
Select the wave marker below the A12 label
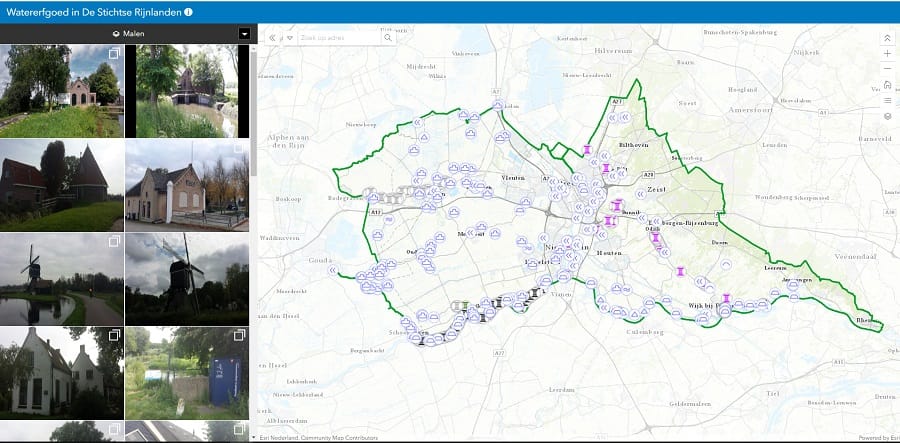point(389,219)
